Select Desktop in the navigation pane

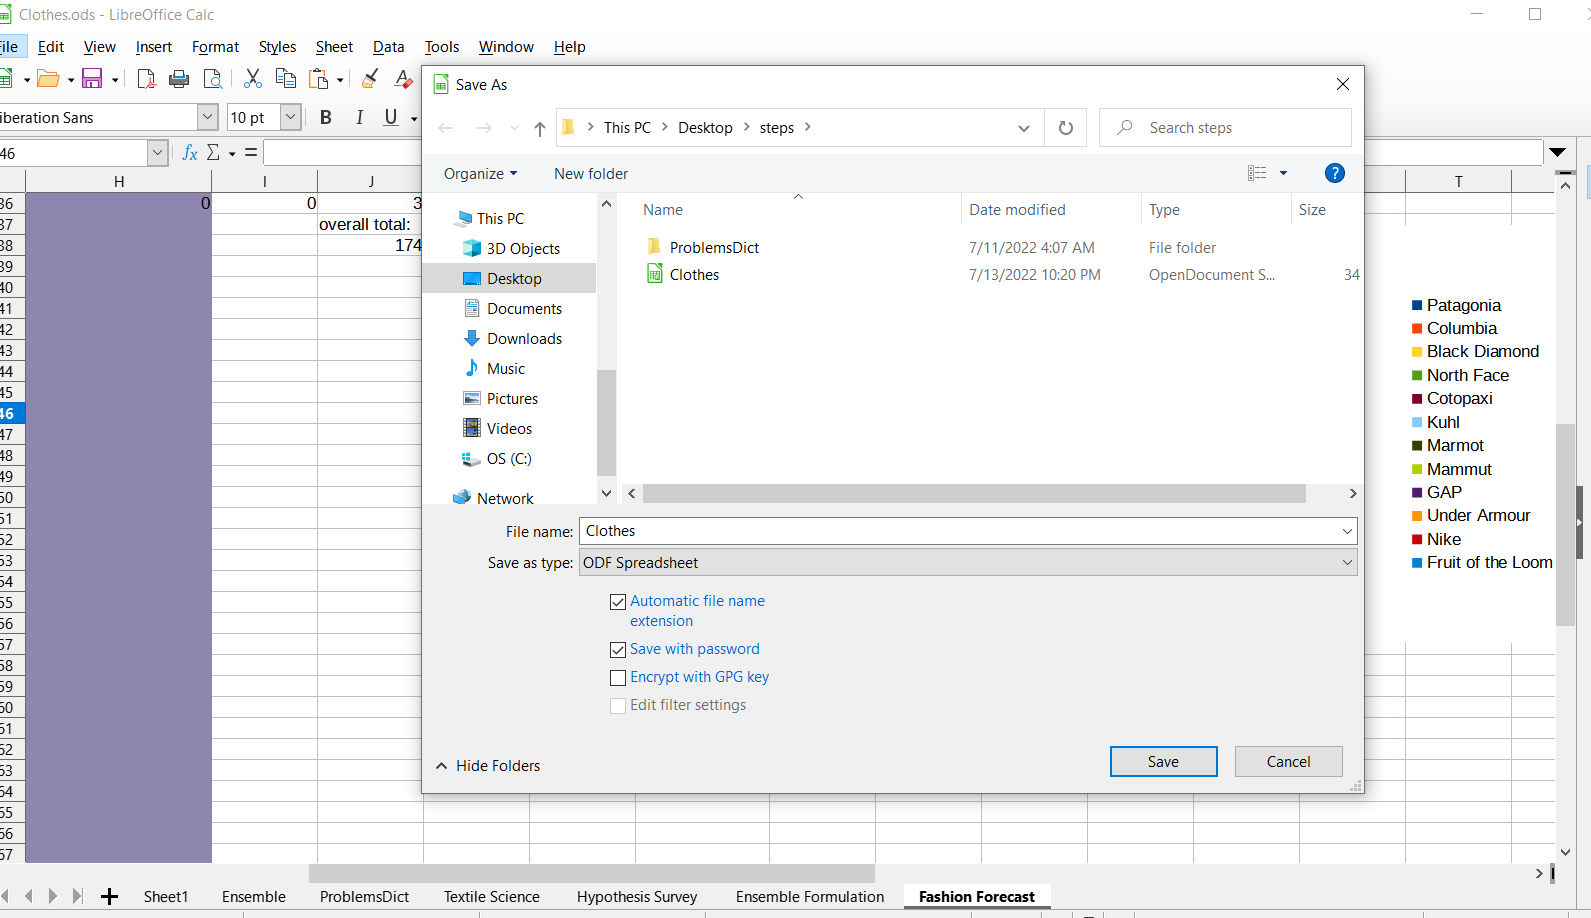pyautogui.click(x=514, y=279)
